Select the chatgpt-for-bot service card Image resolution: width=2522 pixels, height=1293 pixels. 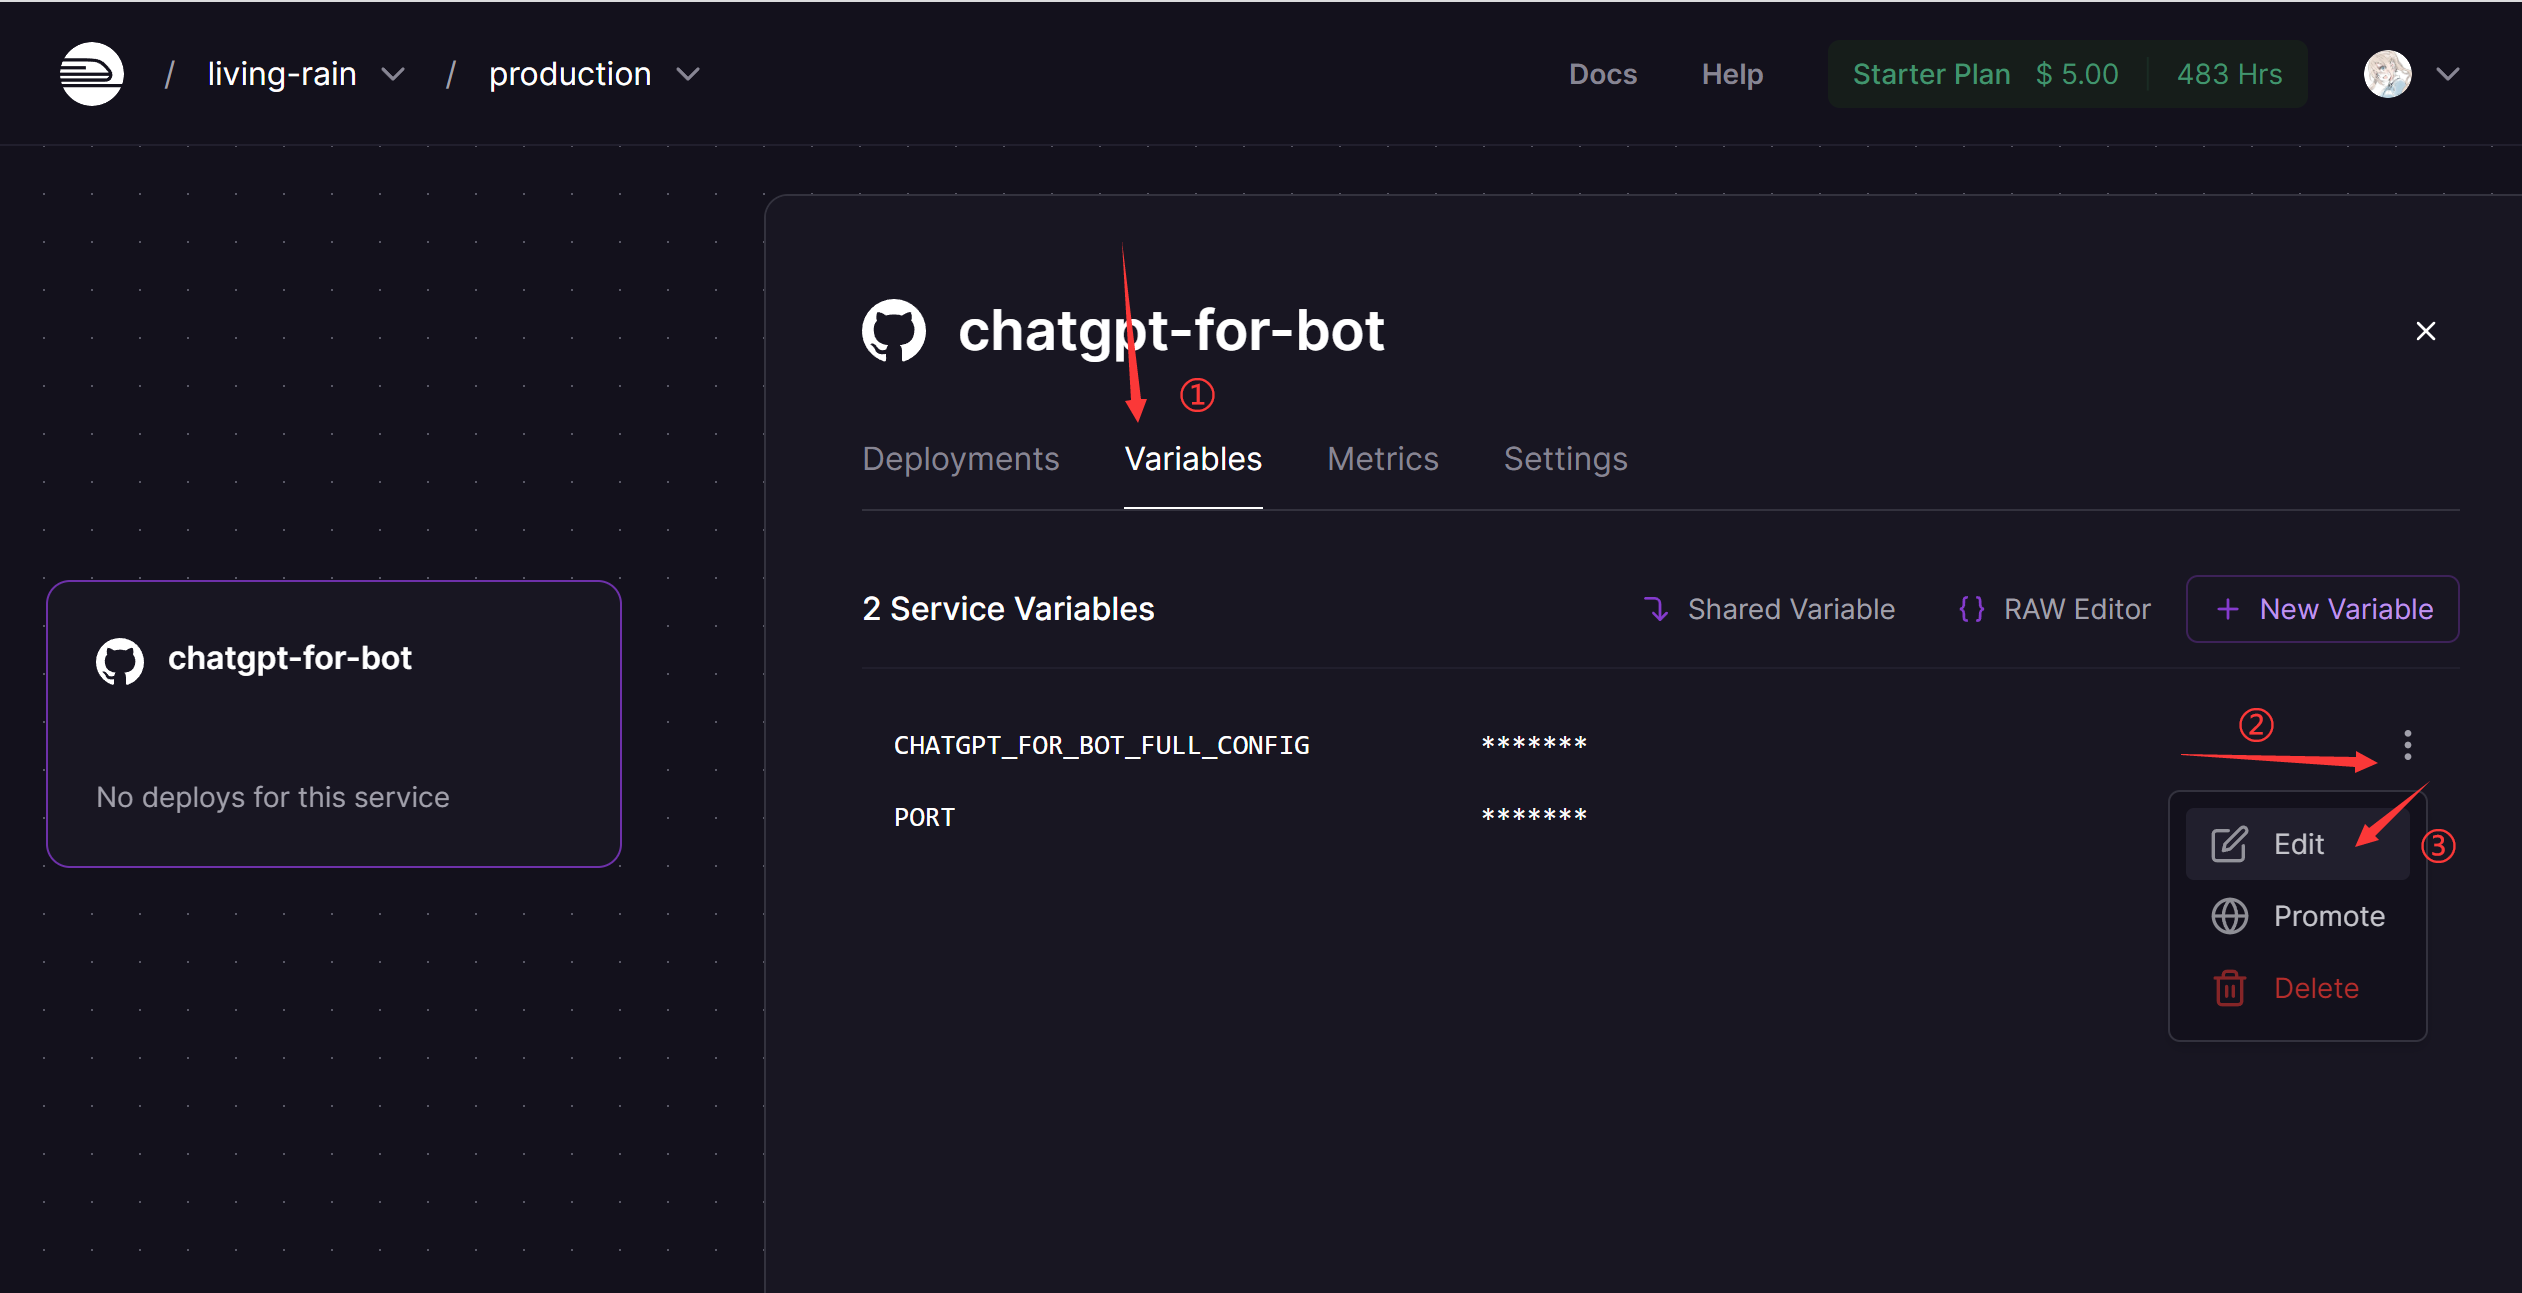[333, 723]
